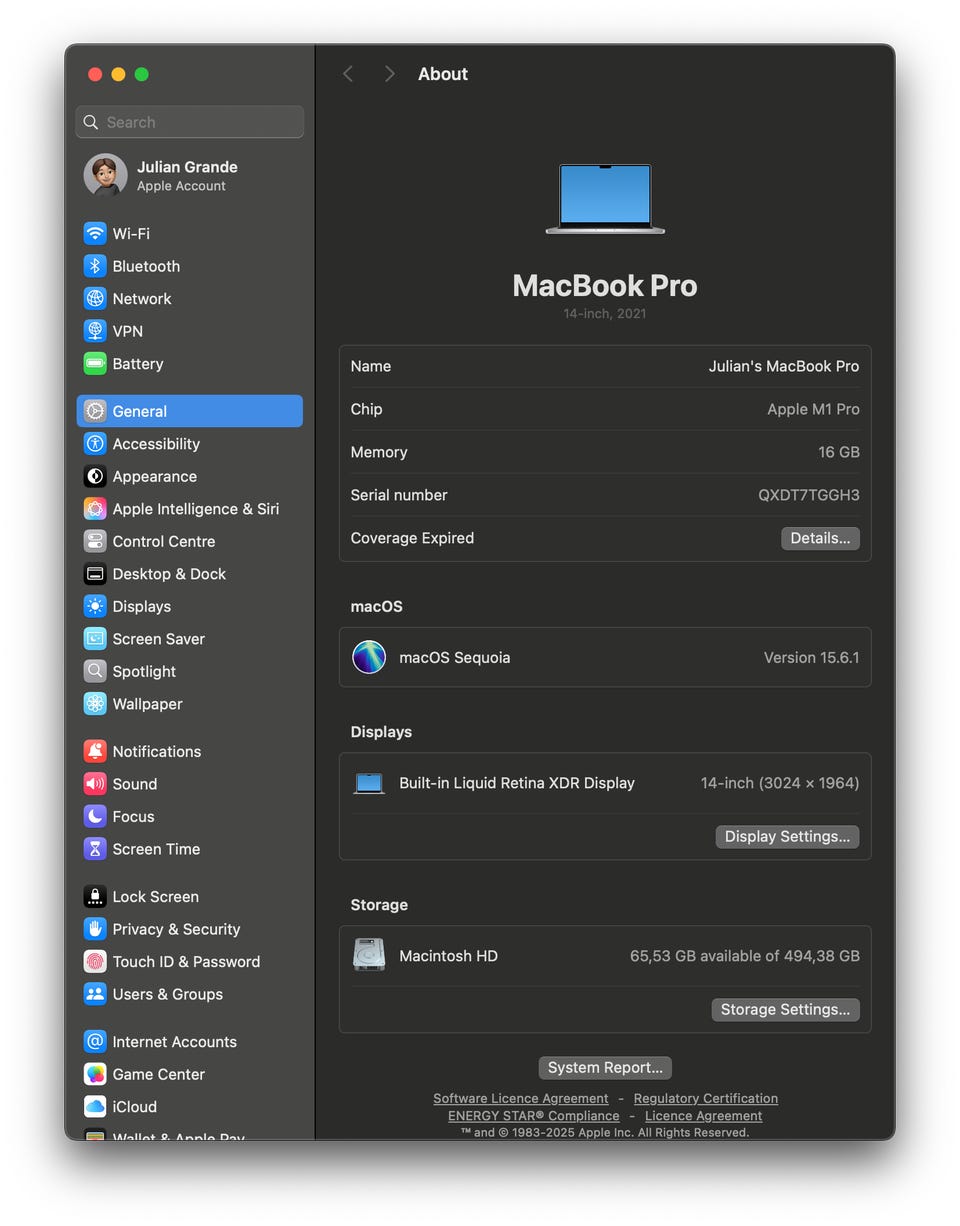Focus the Search field in sidebar
The height and width of the screenshot is (1226, 960).
[x=189, y=122]
